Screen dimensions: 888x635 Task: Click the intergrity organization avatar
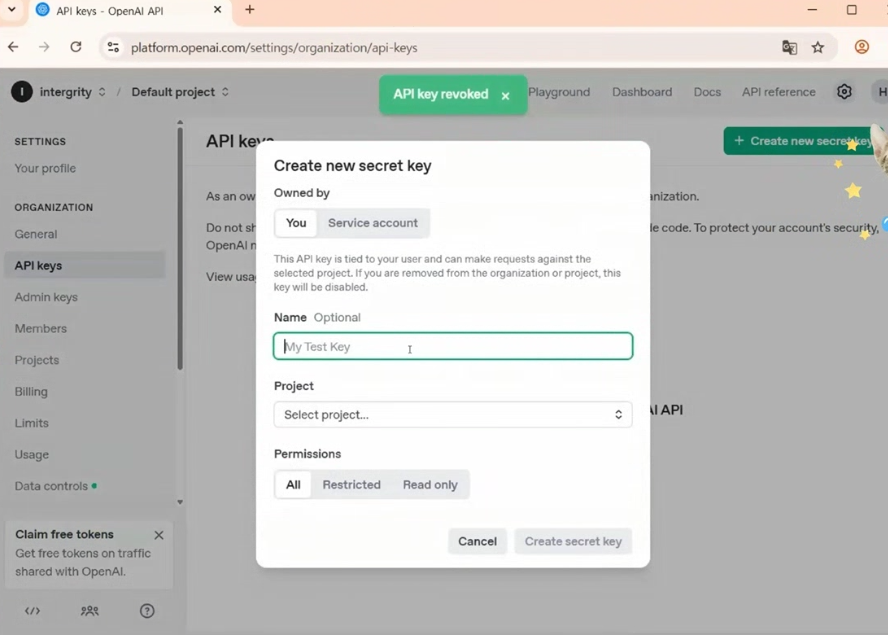(22, 92)
